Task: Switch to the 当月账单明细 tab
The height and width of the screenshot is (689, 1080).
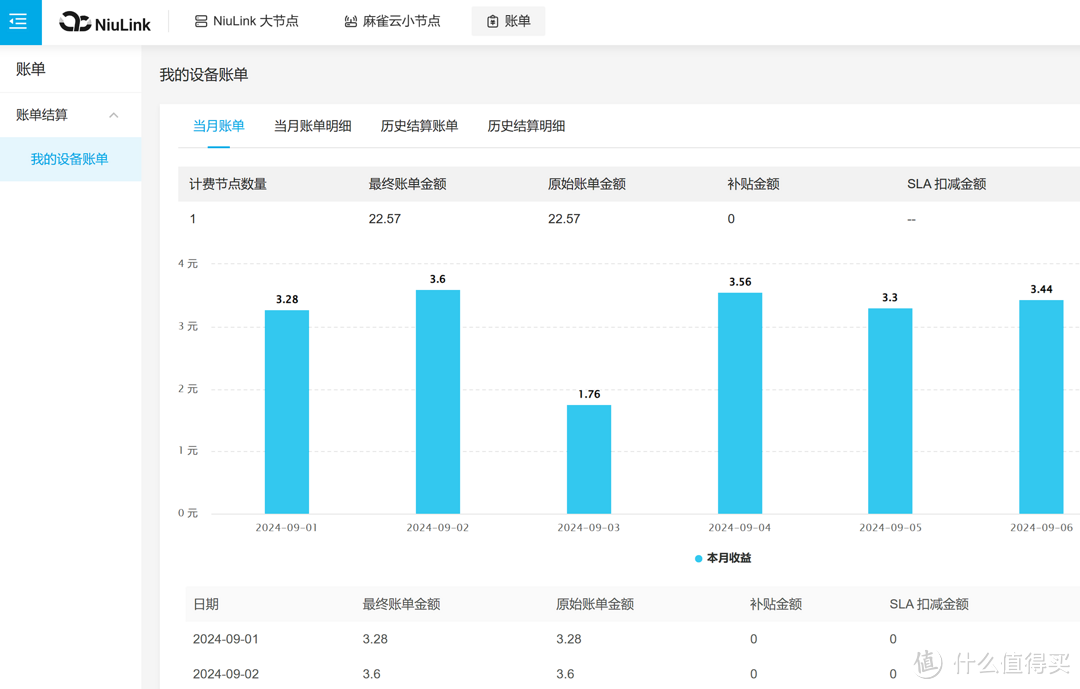Action: 311,126
